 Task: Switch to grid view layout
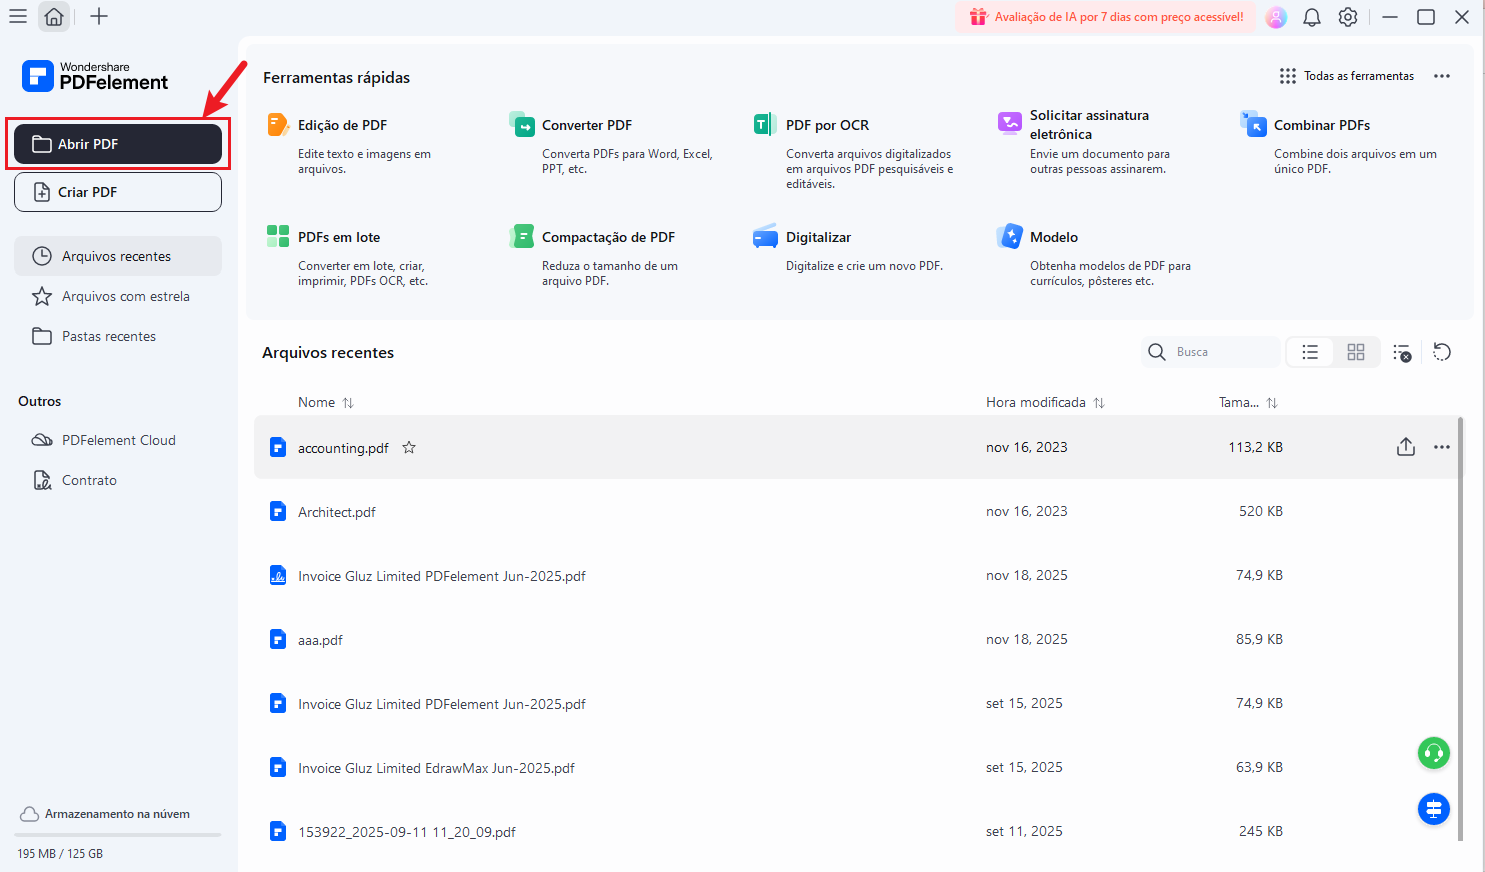click(x=1356, y=352)
